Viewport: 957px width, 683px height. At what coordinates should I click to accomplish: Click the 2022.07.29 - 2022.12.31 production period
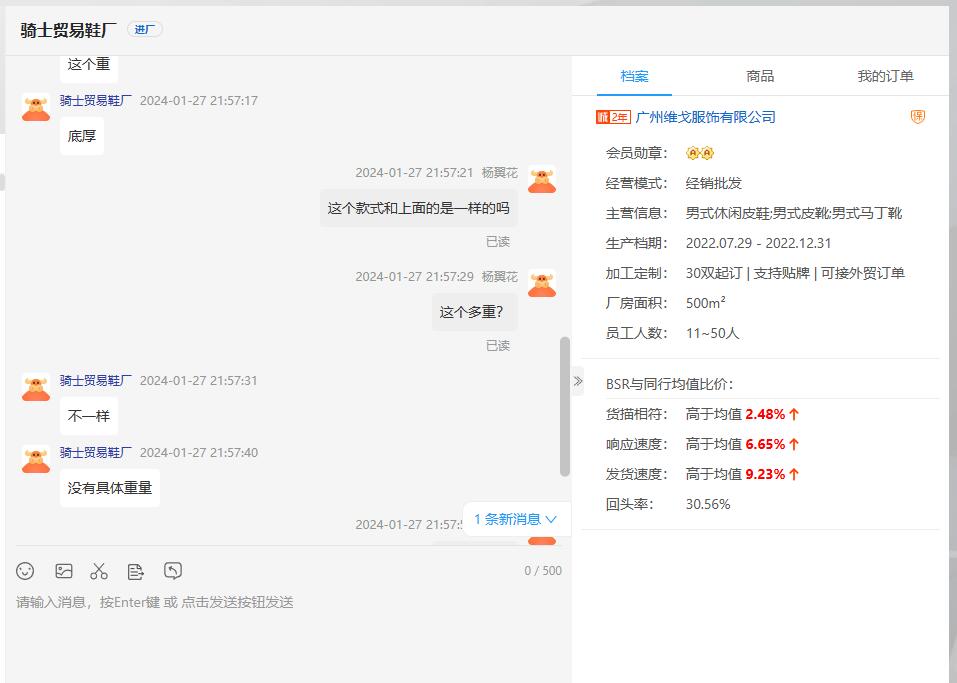[758, 243]
